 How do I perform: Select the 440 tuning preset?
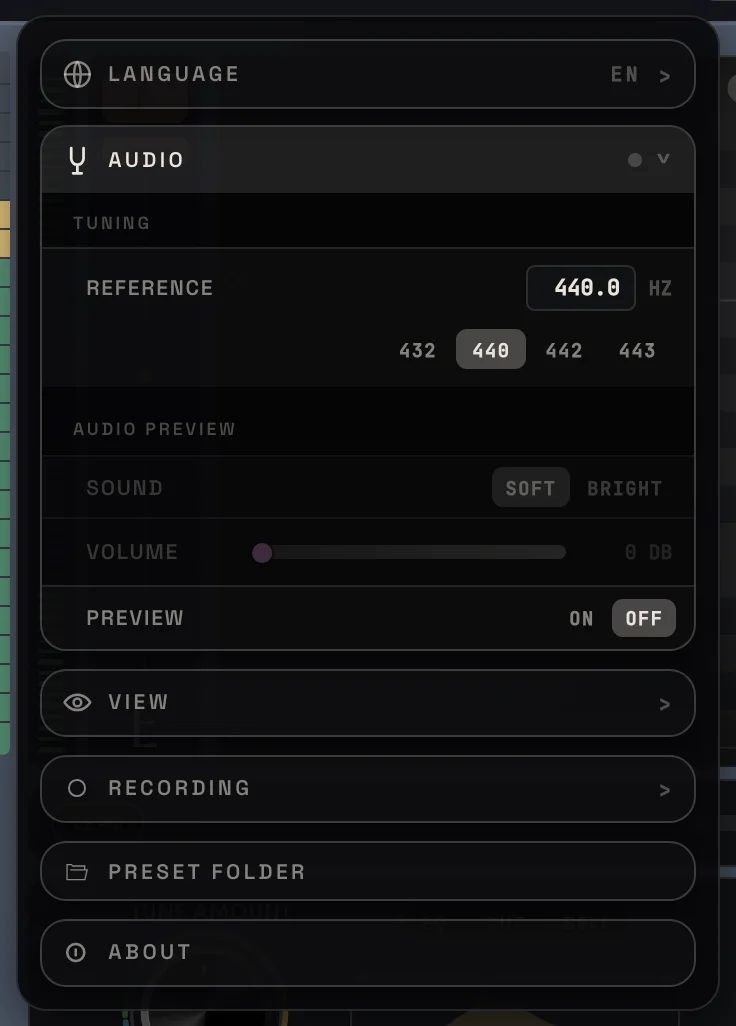tap(491, 349)
